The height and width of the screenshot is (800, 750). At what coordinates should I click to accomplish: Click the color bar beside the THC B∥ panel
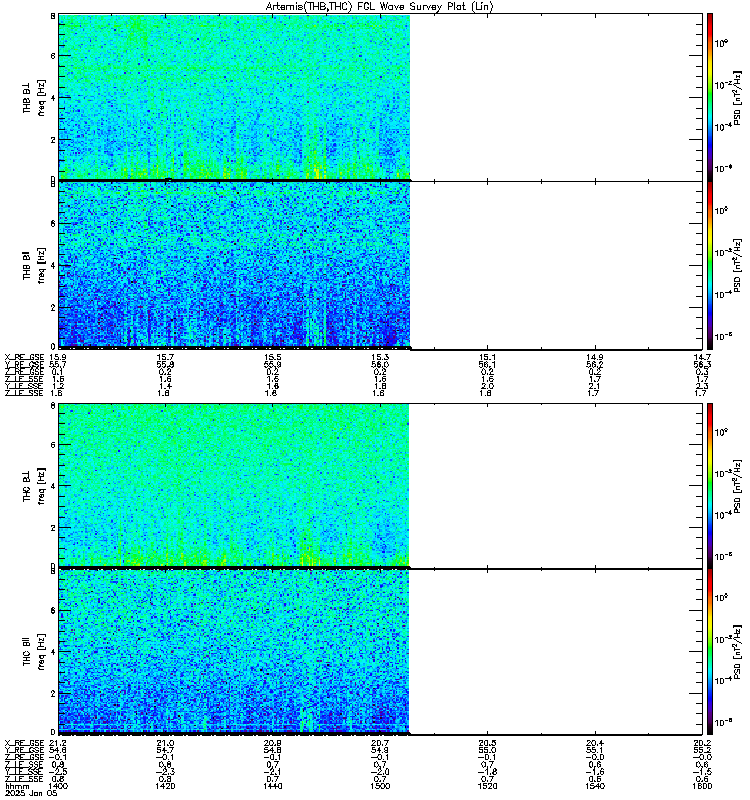[710, 652]
